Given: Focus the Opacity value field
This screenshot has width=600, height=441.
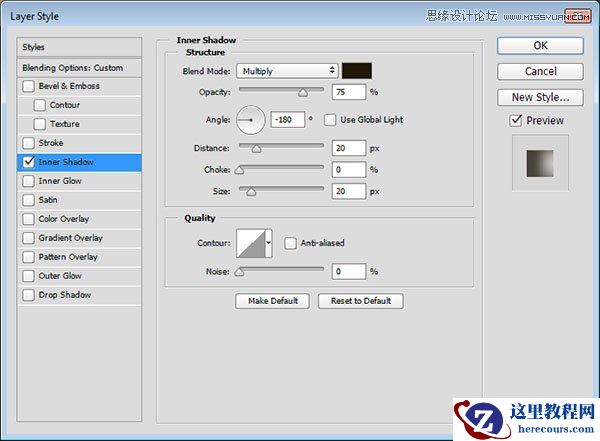Looking at the screenshot, I should [349, 92].
